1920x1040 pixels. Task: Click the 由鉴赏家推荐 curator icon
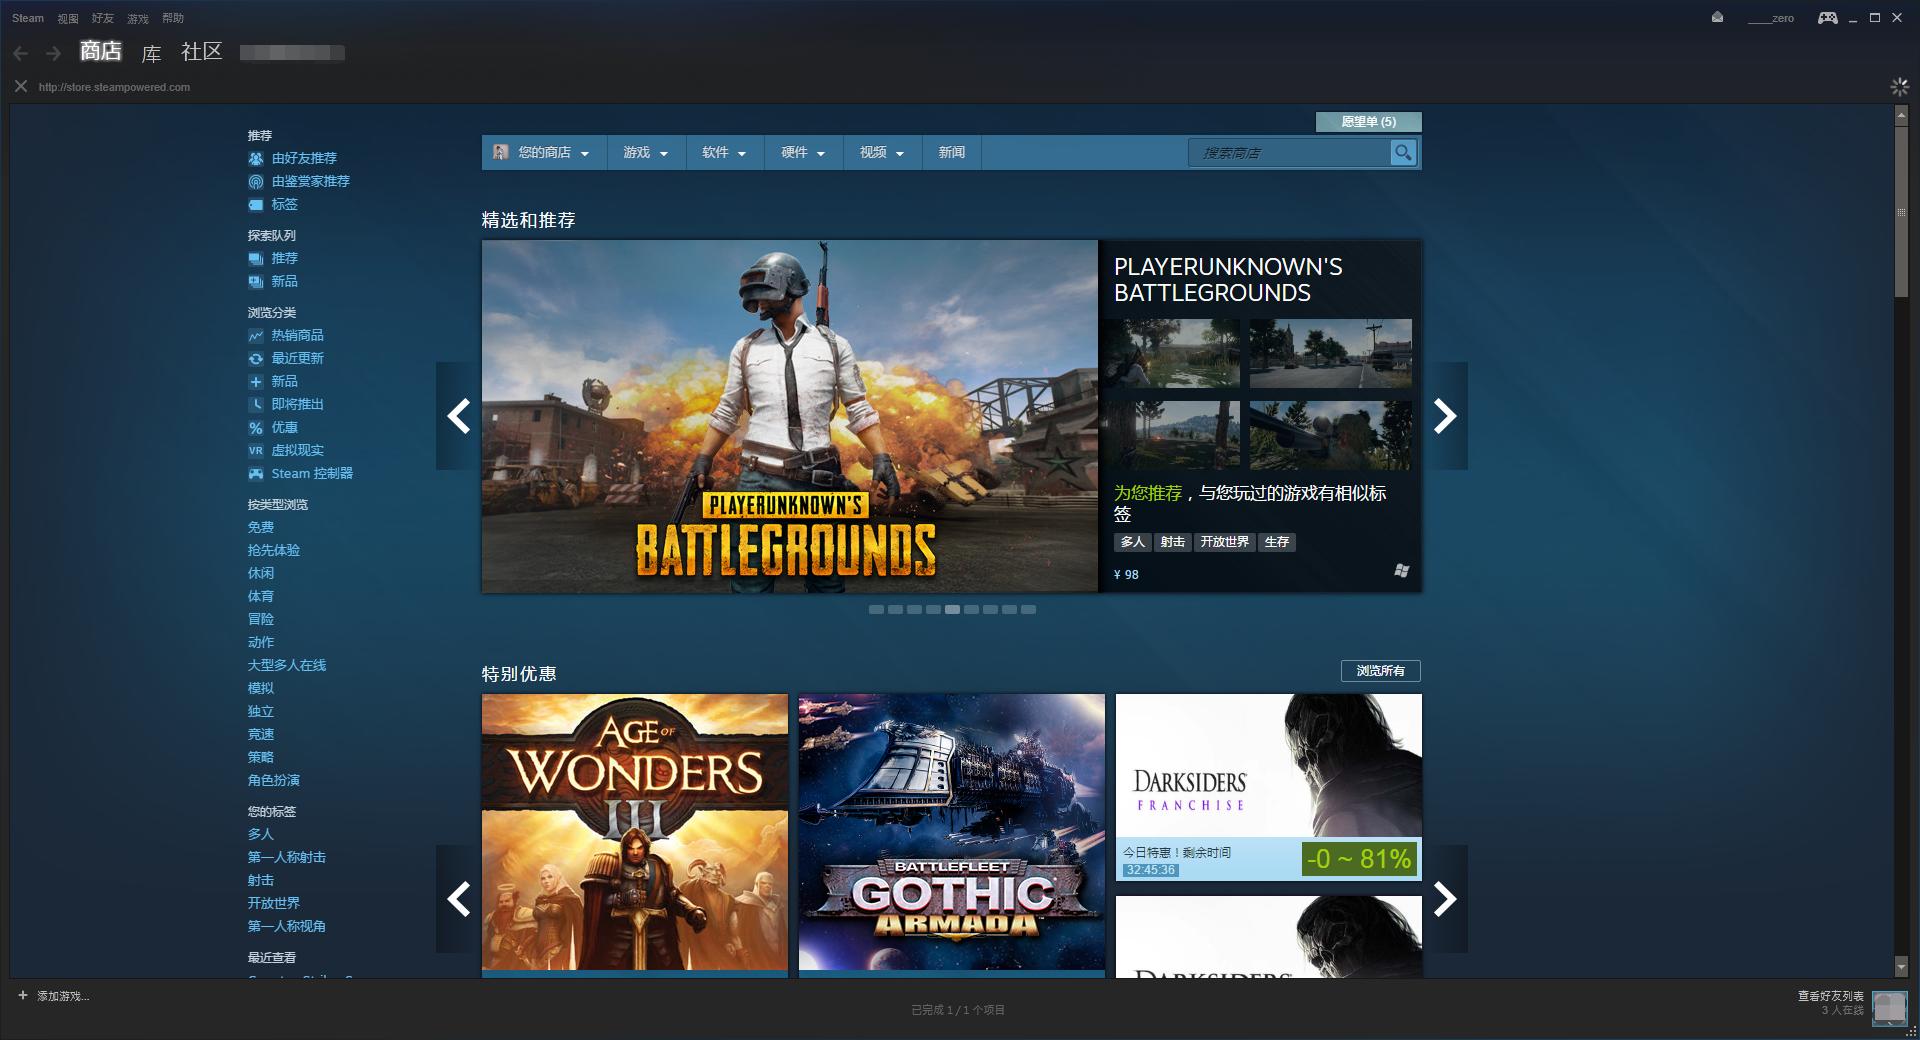tap(258, 181)
